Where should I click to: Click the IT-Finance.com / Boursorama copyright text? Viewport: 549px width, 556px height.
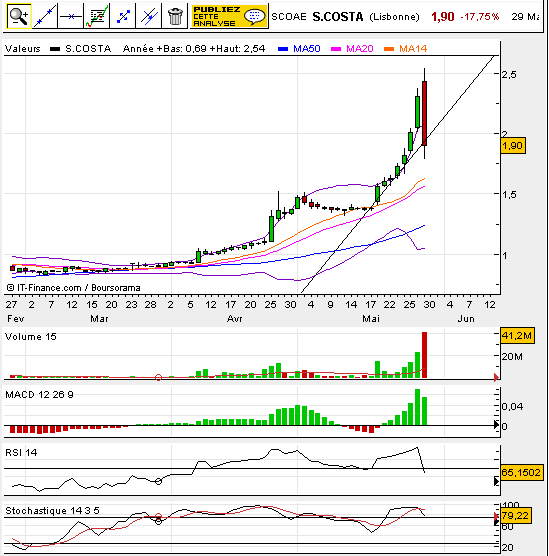(x=73, y=288)
